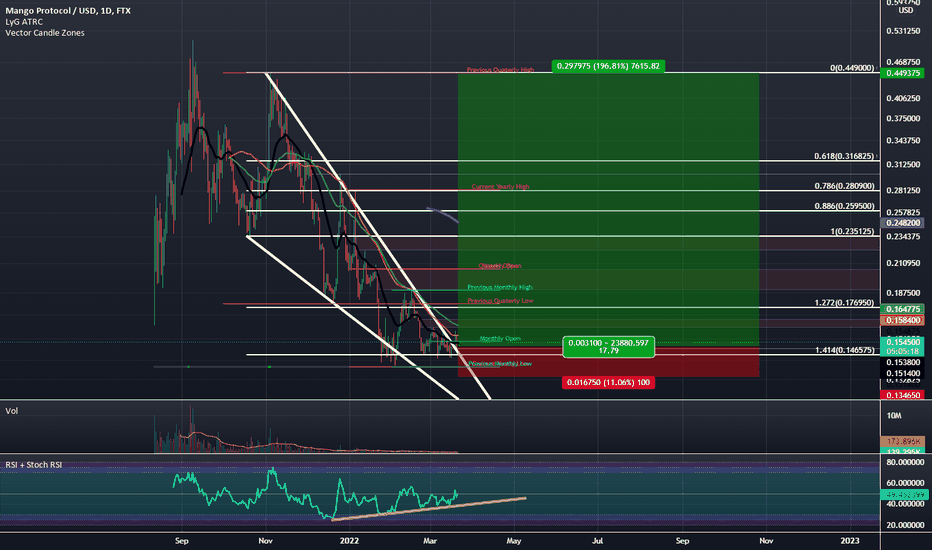Click the black 0.153800 price tag
The image size is (932, 550).
coord(902,362)
